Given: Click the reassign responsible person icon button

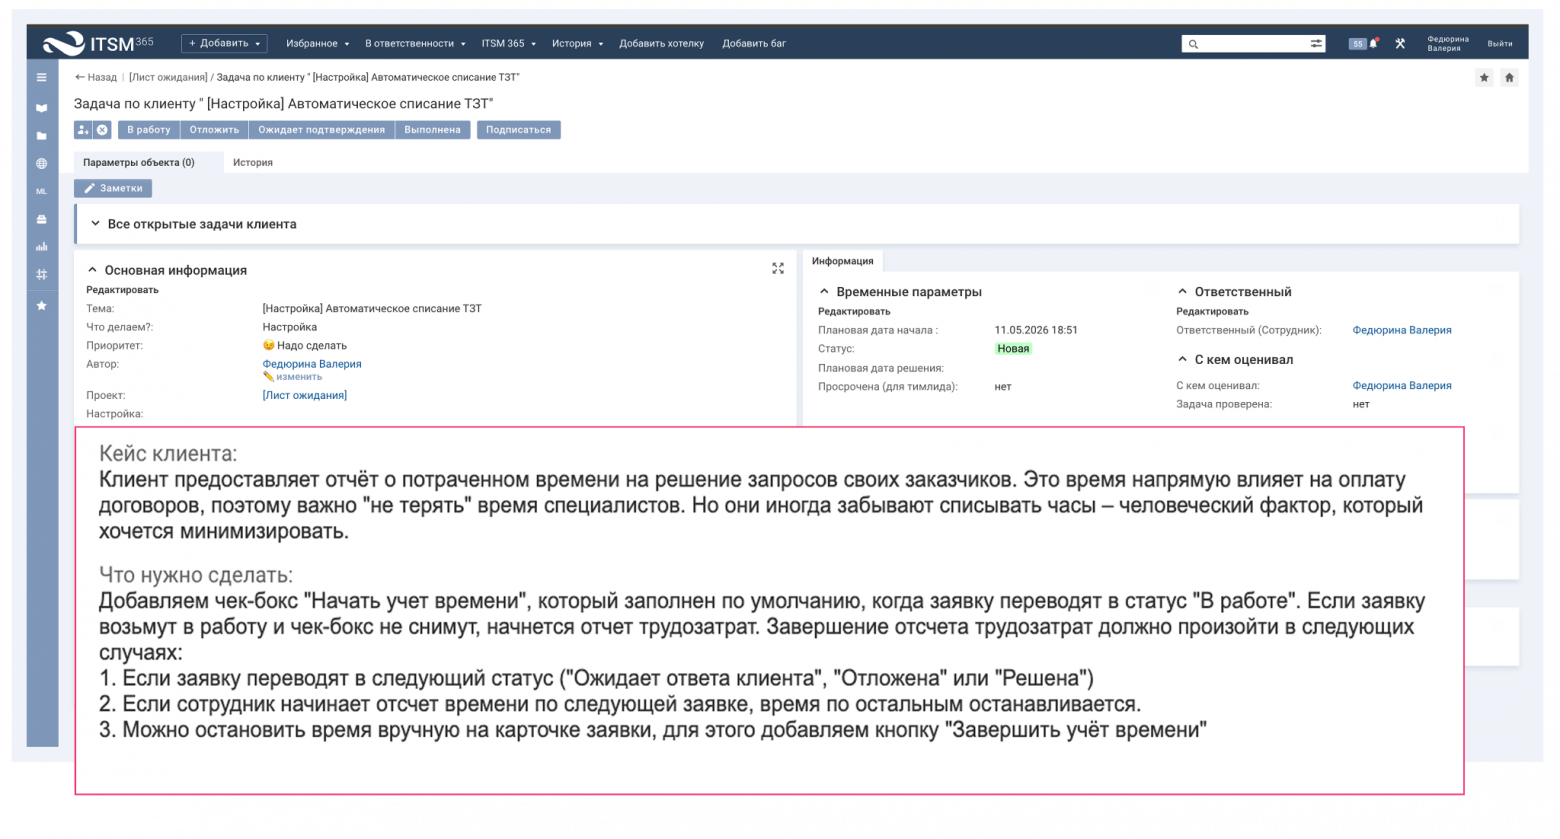Looking at the screenshot, I should point(83,130).
